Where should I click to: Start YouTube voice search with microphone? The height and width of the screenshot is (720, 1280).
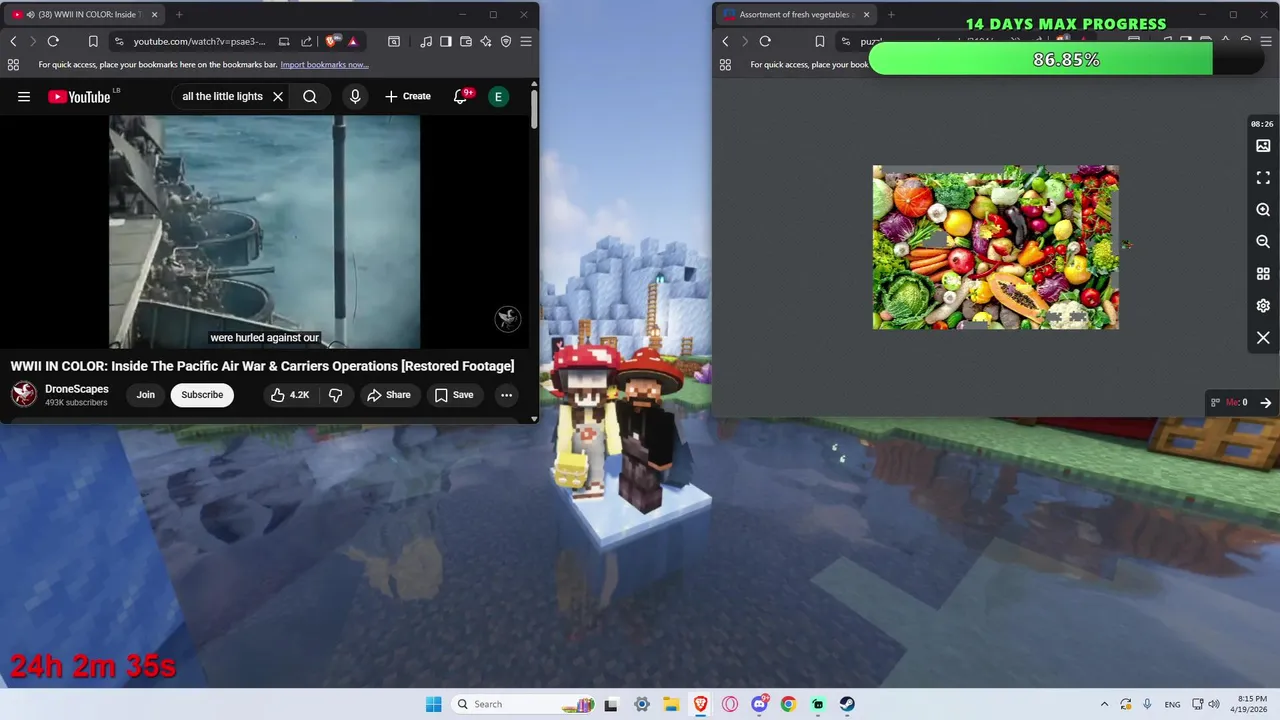355,97
